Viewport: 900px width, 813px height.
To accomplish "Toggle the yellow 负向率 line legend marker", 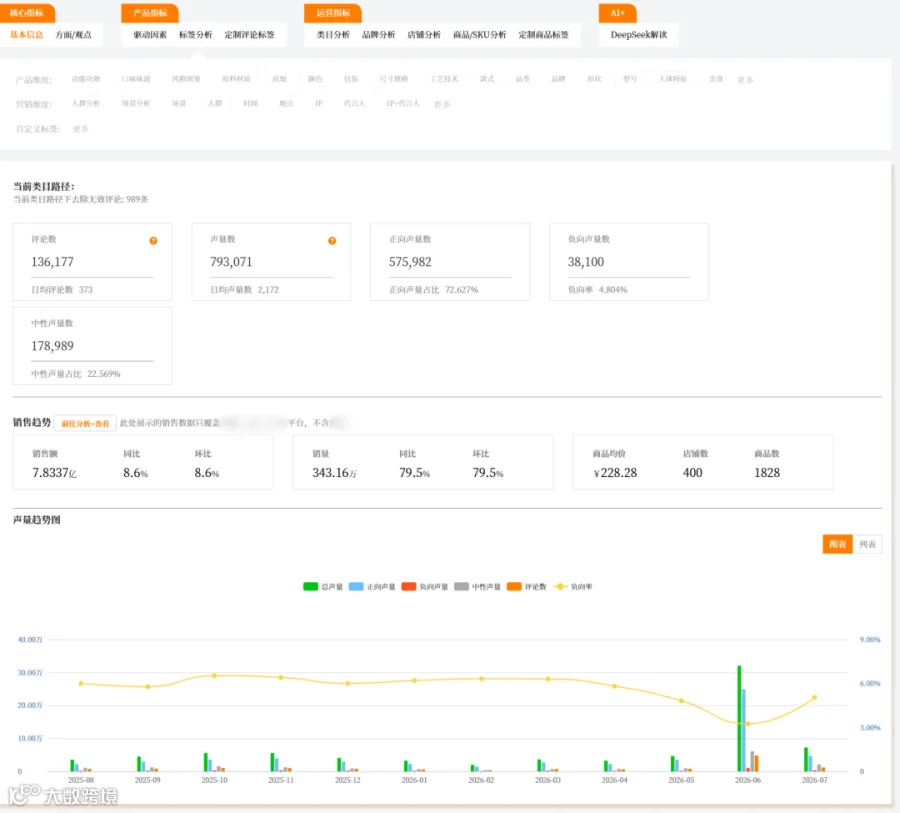I will tap(560, 586).
